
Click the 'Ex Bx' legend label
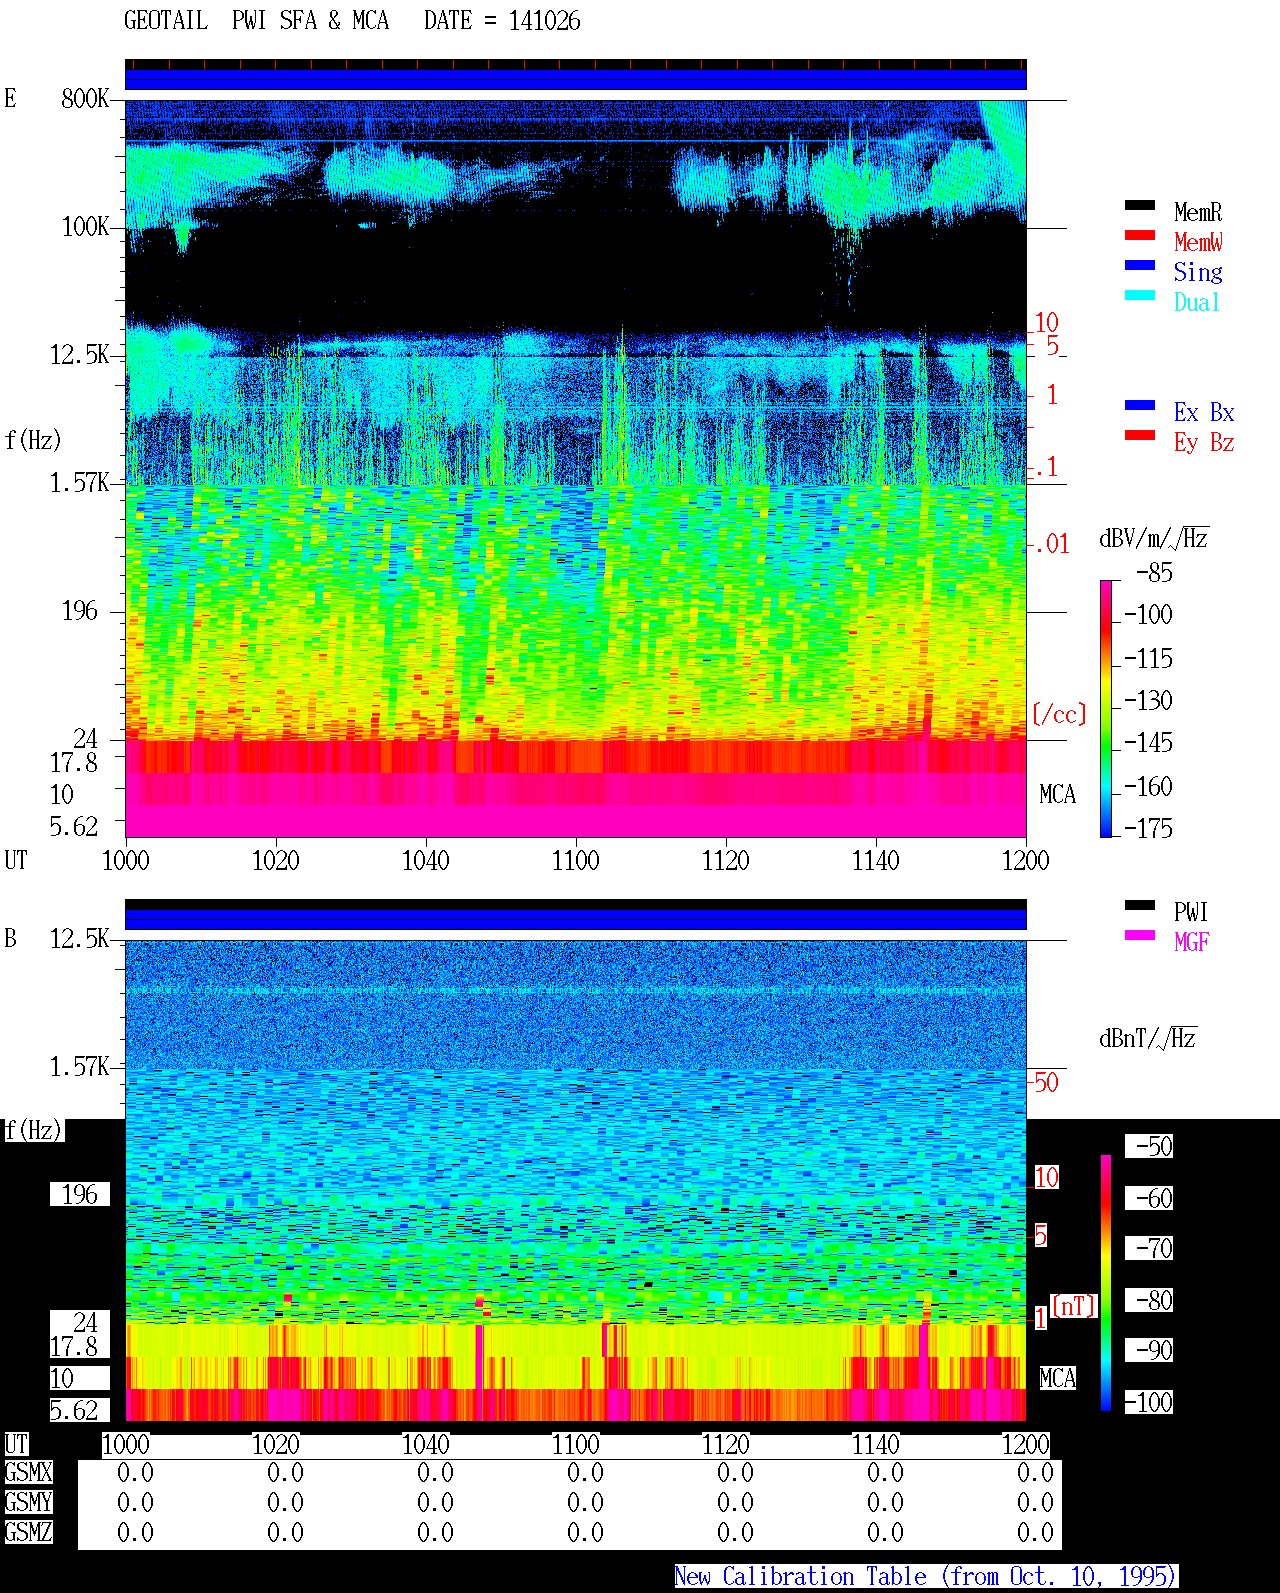[1204, 412]
